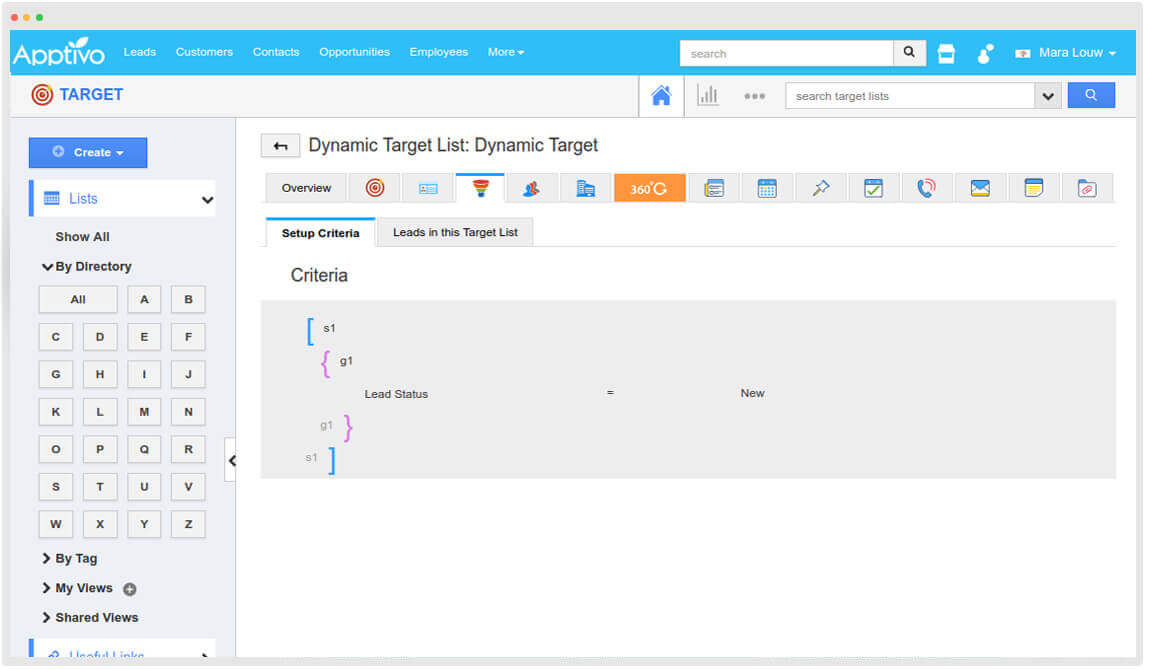Click the App Store icon in header

(x=946, y=54)
